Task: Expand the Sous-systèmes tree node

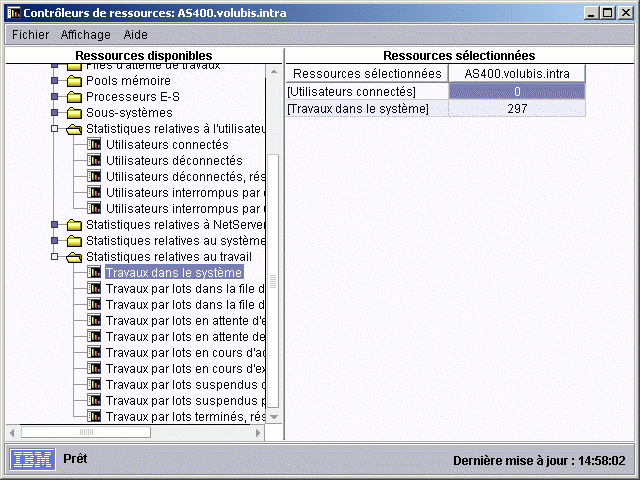Action: (54, 113)
